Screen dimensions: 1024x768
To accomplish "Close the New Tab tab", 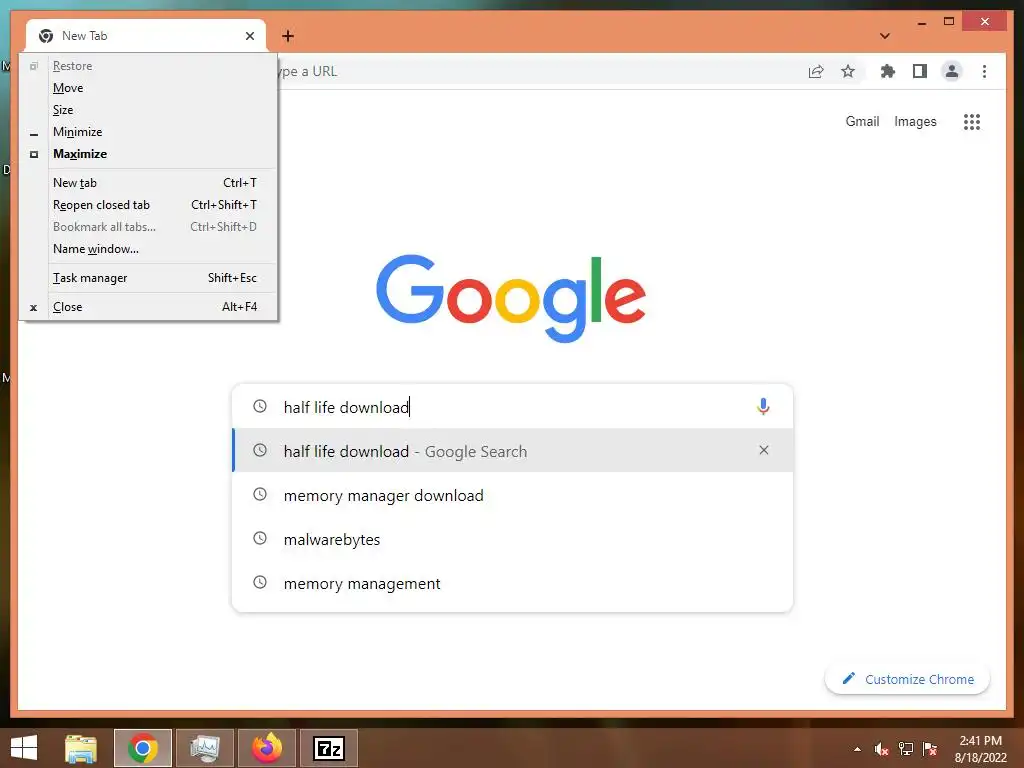I will coord(249,36).
